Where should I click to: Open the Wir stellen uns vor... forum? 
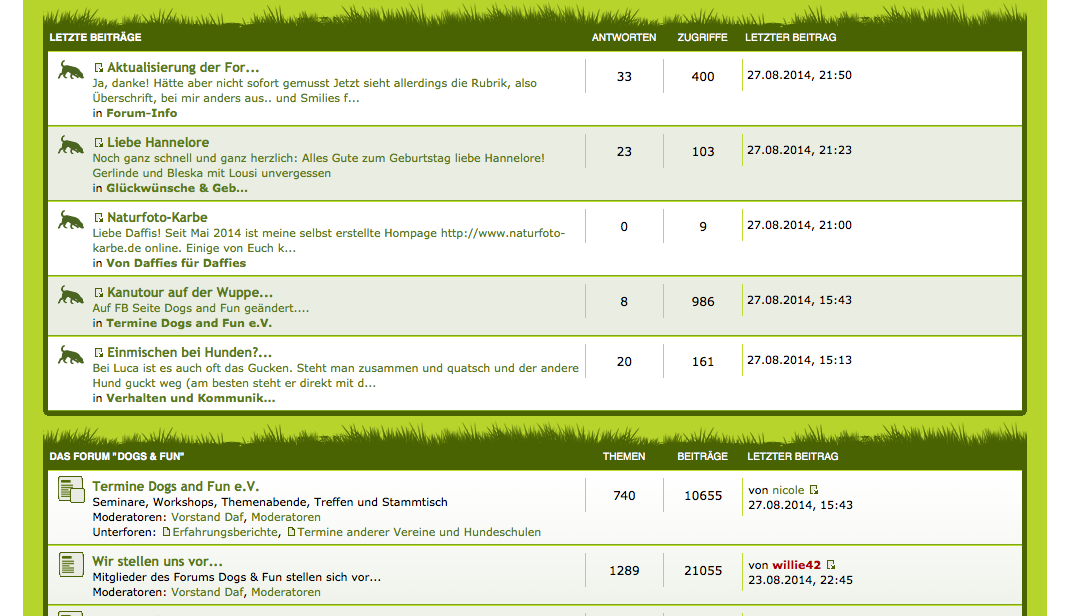[x=157, y=561]
